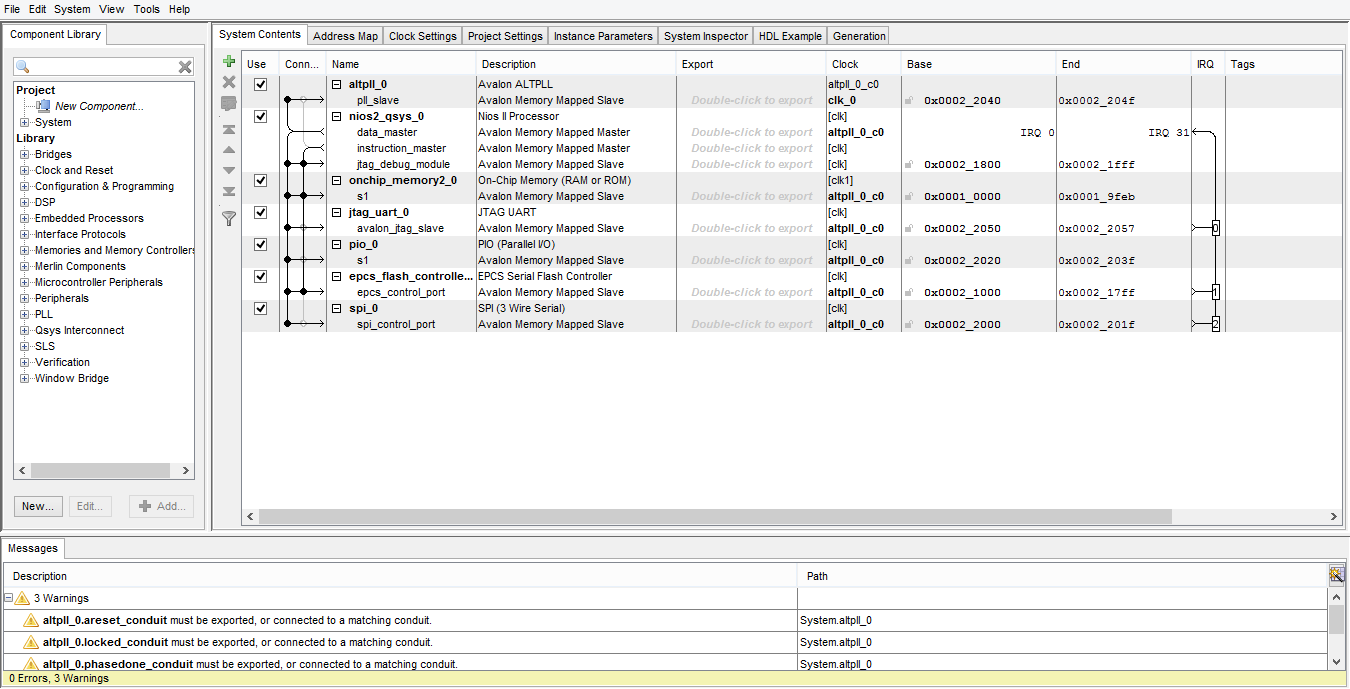Screen dimensions: 1350x689
Task: Click warning icon for areset_conduit message
Action: (31, 620)
